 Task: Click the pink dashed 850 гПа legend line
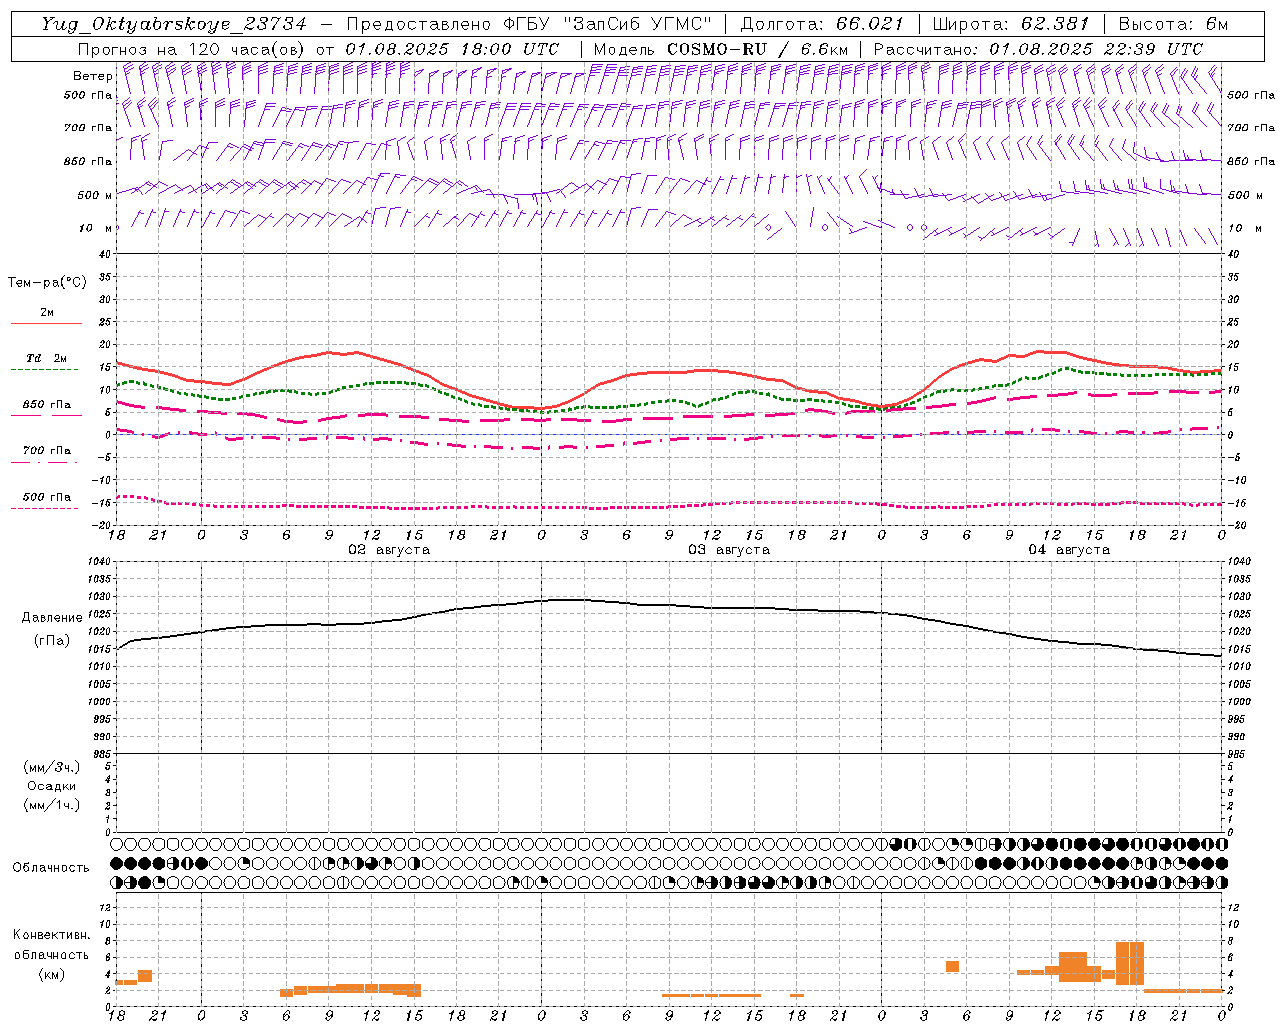[x=44, y=416]
